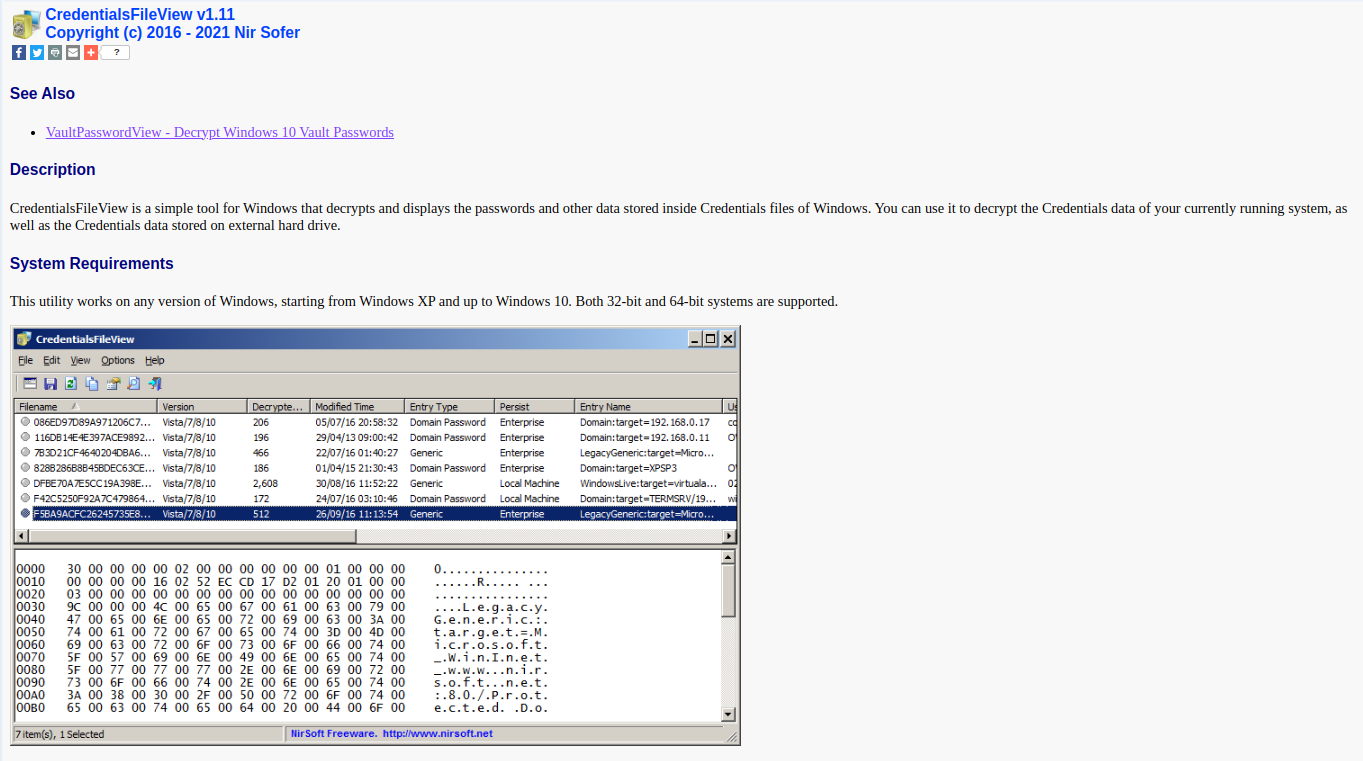Click the '7 item(s), 1 Selected' status text
Image resolution: width=1363 pixels, height=761 pixels.
[x=59, y=734]
